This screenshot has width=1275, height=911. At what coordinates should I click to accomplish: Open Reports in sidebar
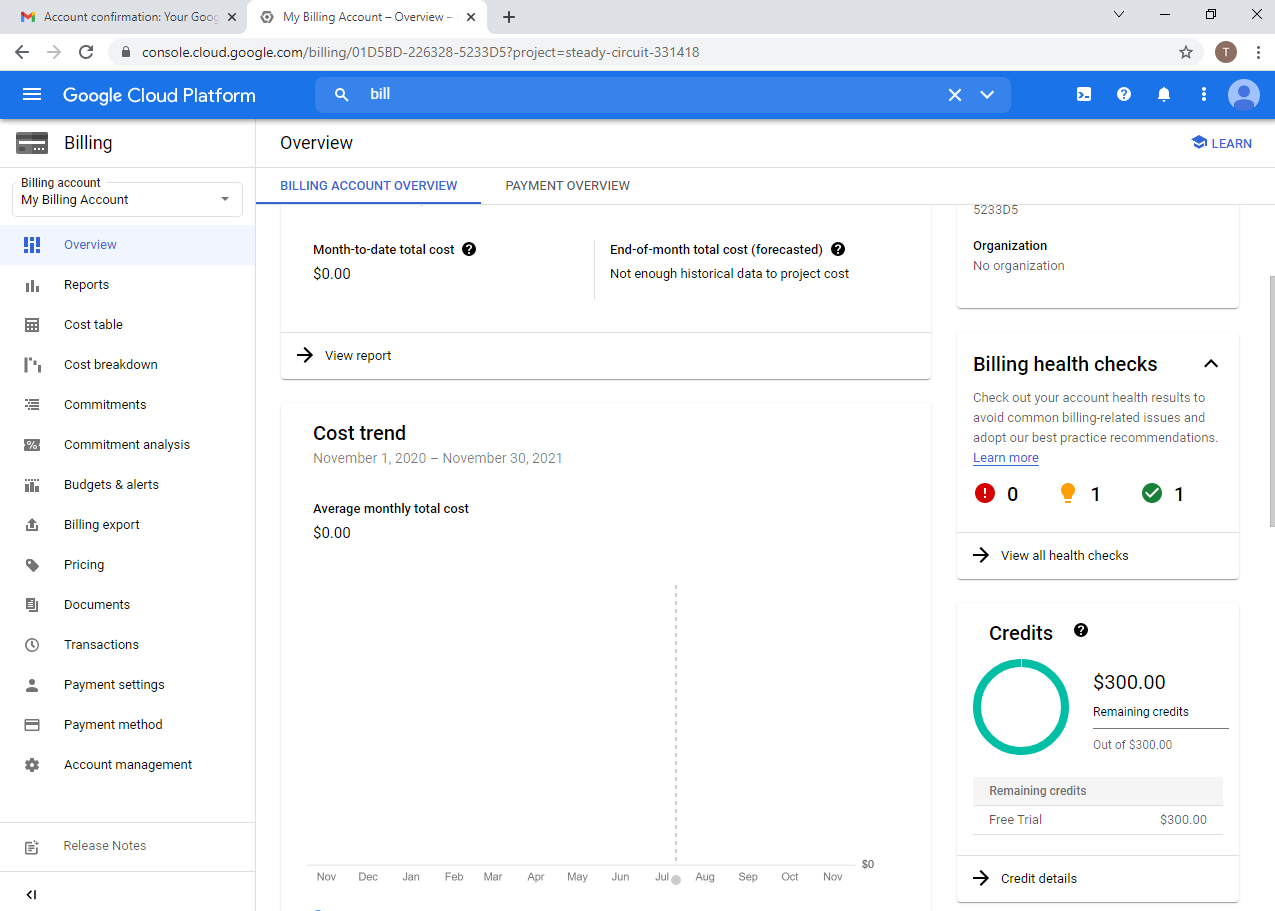128,285
